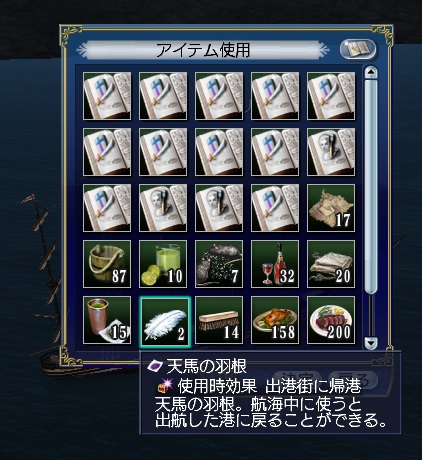Select the roast chicken dish with count 158
This screenshot has width=422, height=460.
tap(275, 320)
